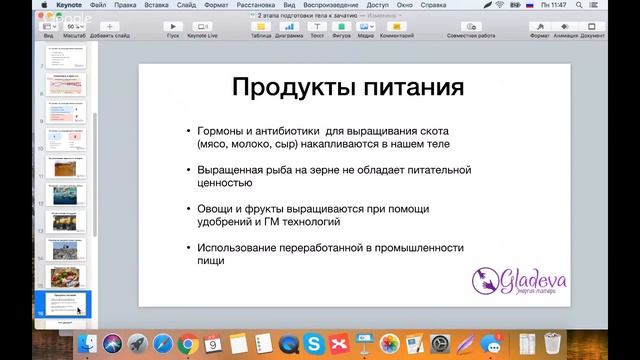The image size is (640, 360).
Task: Open the Файл menu
Action: [x=98, y=5]
